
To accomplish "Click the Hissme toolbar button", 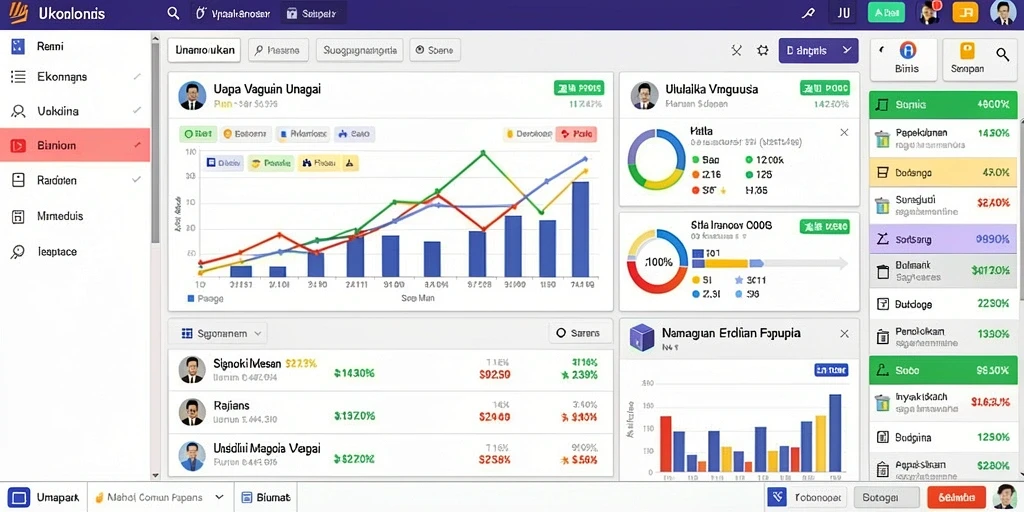I will [278, 50].
